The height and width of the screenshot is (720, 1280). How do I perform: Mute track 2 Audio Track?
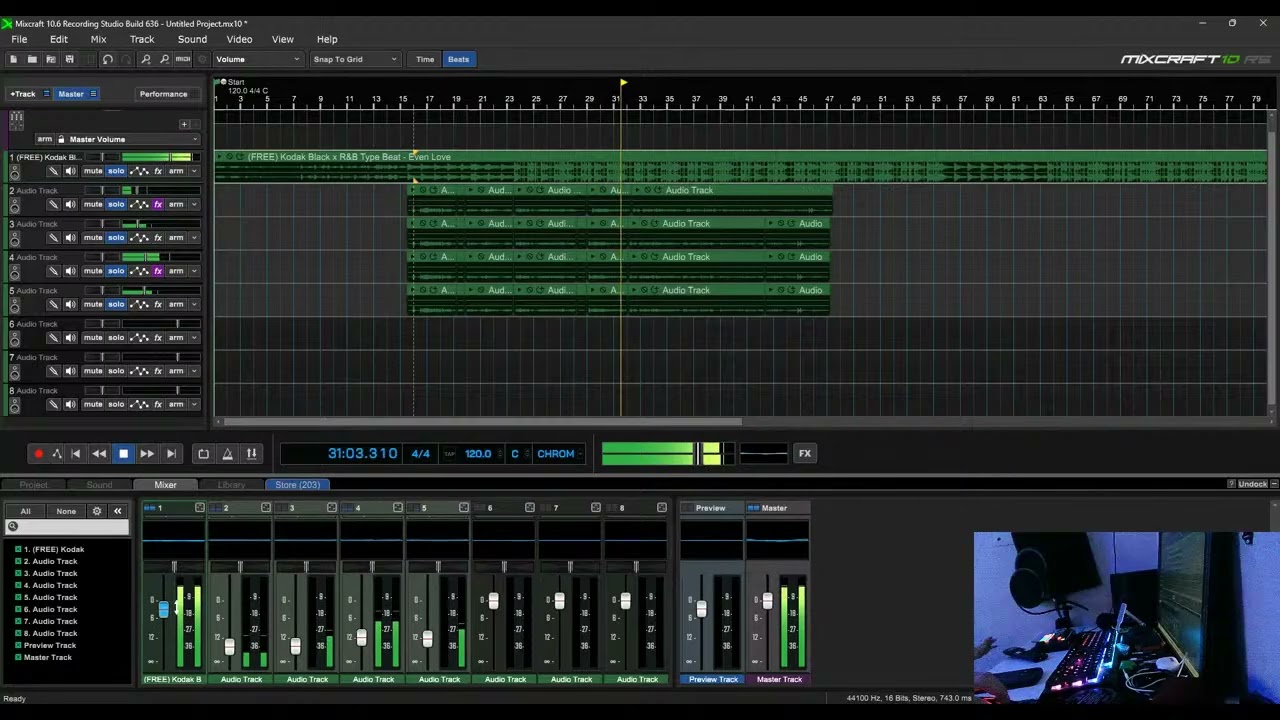pyautogui.click(x=93, y=204)
